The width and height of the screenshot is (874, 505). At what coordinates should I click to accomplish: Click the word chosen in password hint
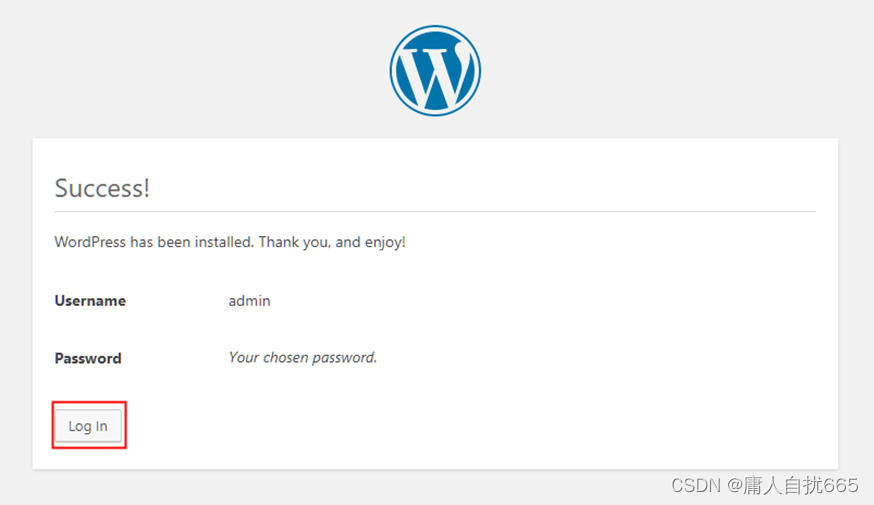click(x=285, y=357)
